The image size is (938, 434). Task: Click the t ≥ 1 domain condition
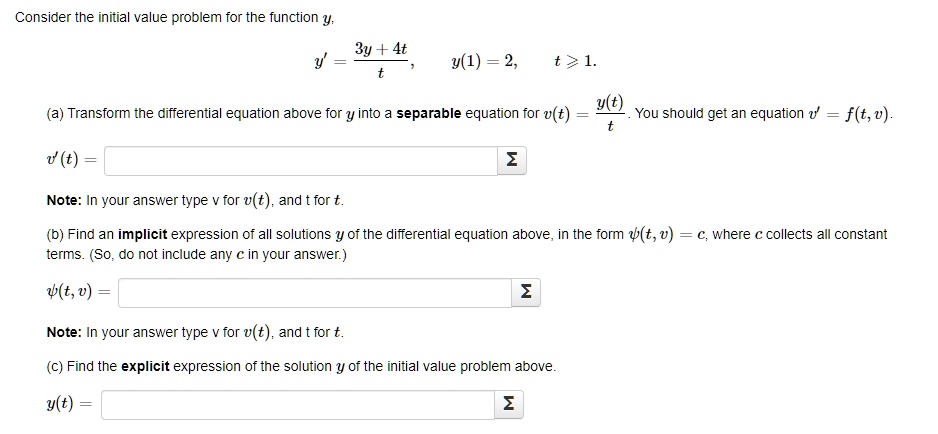[575, 62]
